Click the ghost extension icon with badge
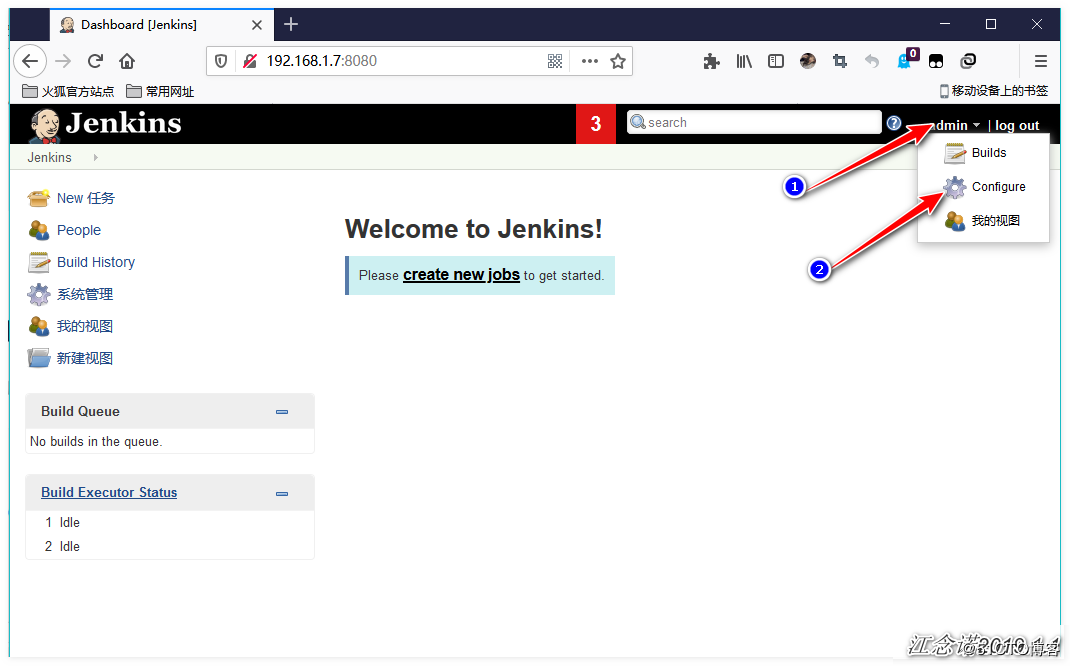Viewport: 1070px width, 666px height. 905,61
